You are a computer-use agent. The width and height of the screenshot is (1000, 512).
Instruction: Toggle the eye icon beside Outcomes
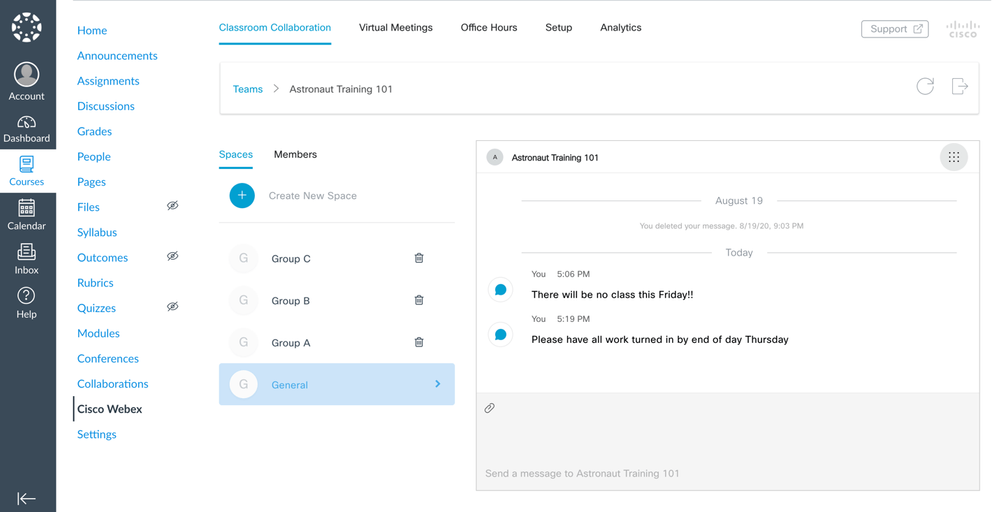pos(172,257)
